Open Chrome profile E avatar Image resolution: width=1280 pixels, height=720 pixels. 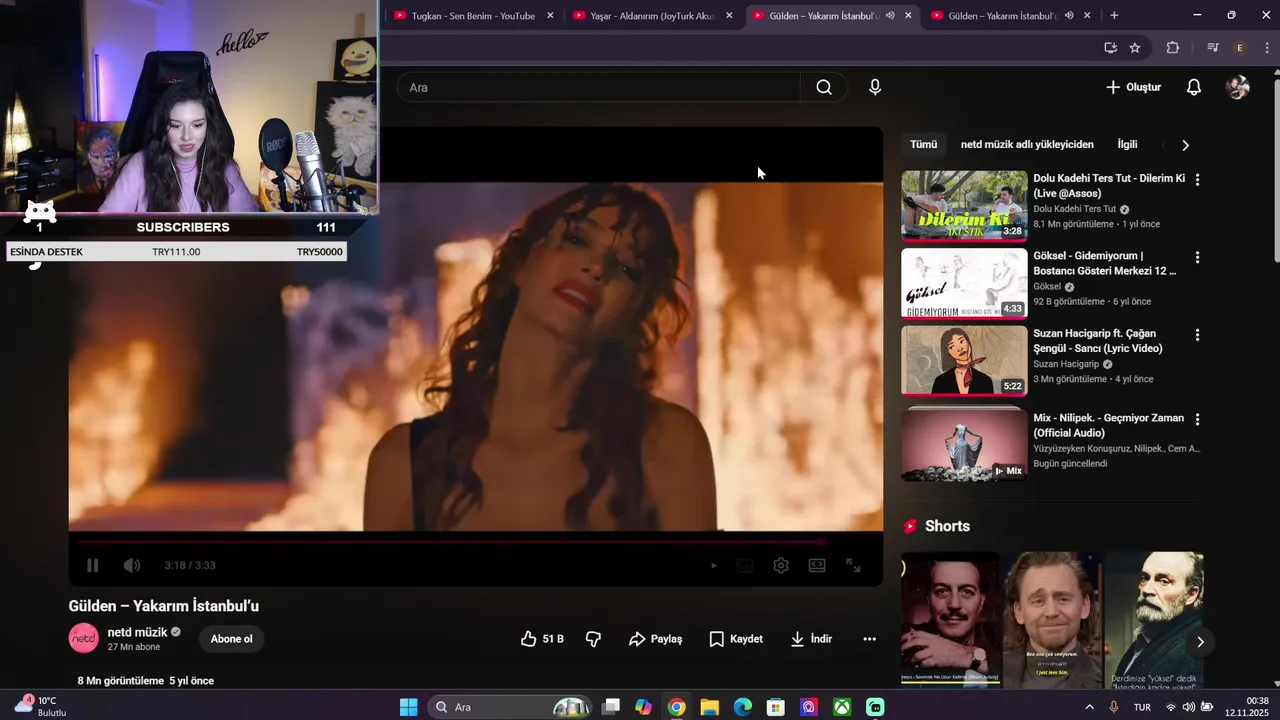point(1240,47)
